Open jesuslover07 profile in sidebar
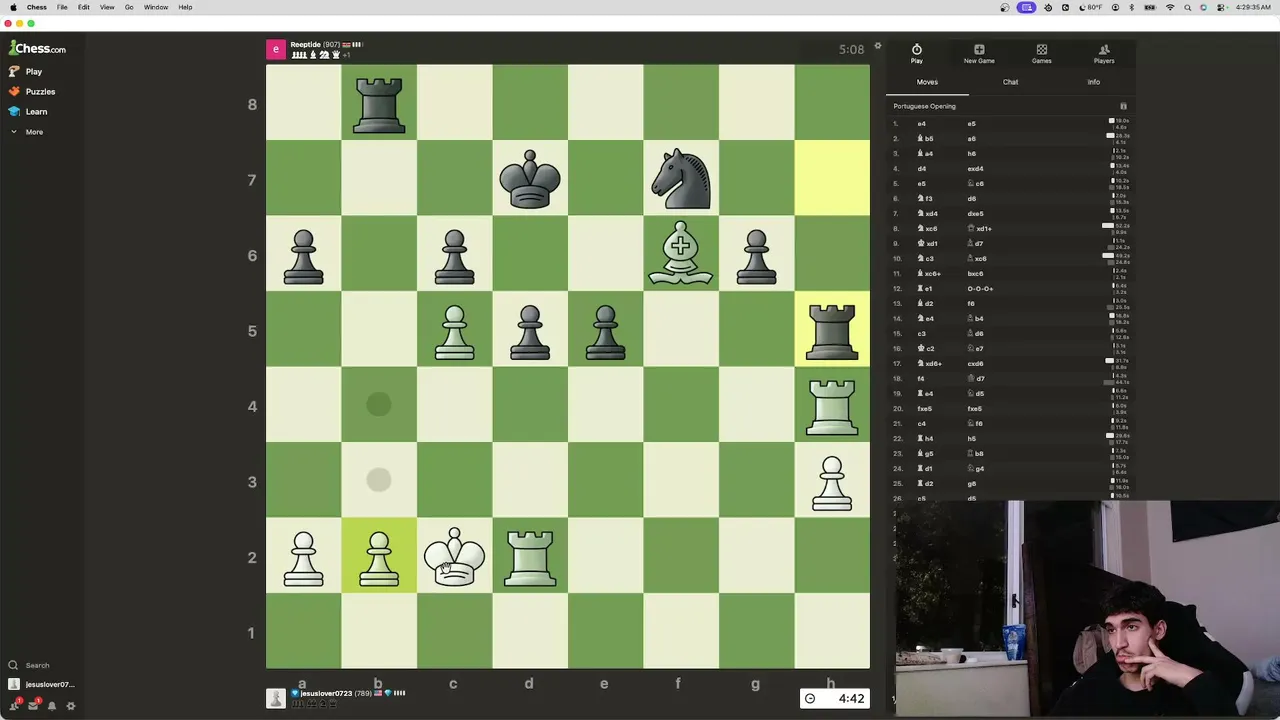1280x720 pixels. (41, 685)
